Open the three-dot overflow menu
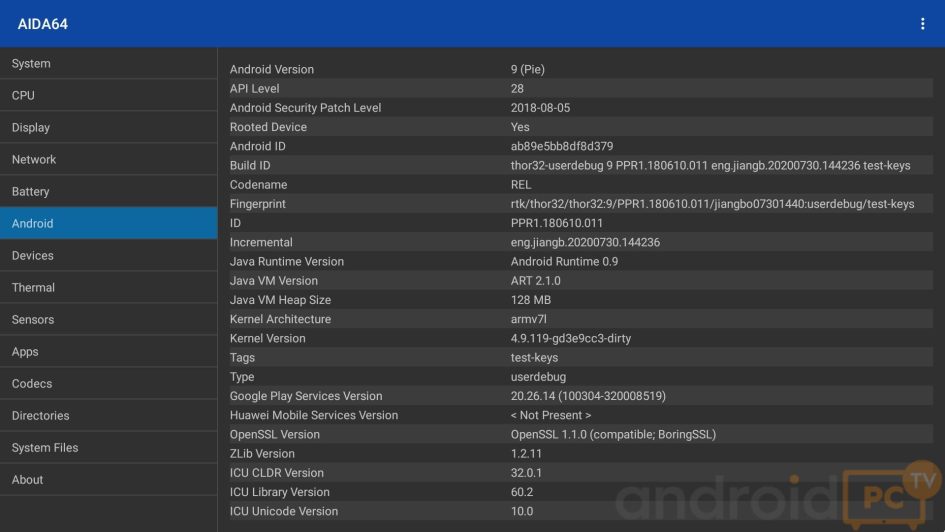The height and width of the screenshot is (532, 945). click(x=922, y=24)
